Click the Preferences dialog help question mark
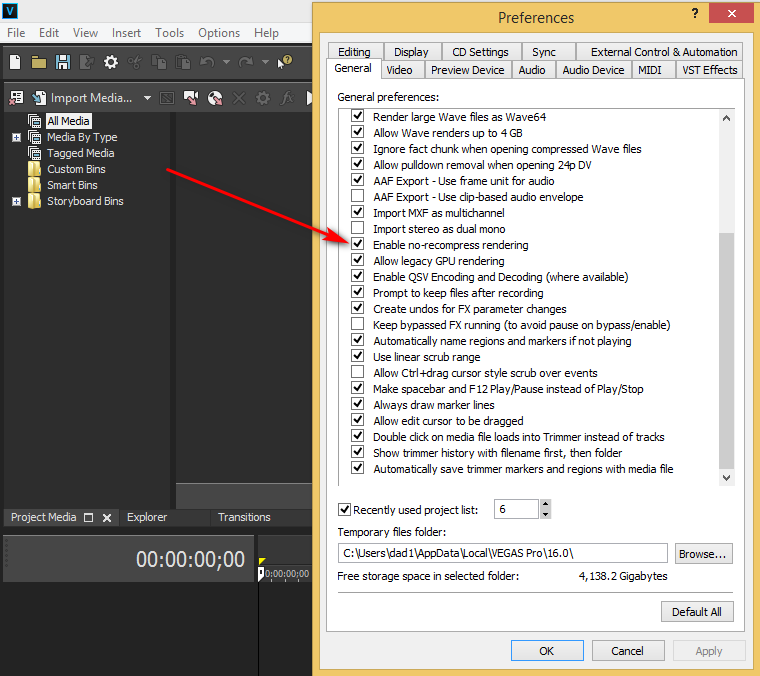The width and height of the screenshot is (760, 676). pos(695,14)
